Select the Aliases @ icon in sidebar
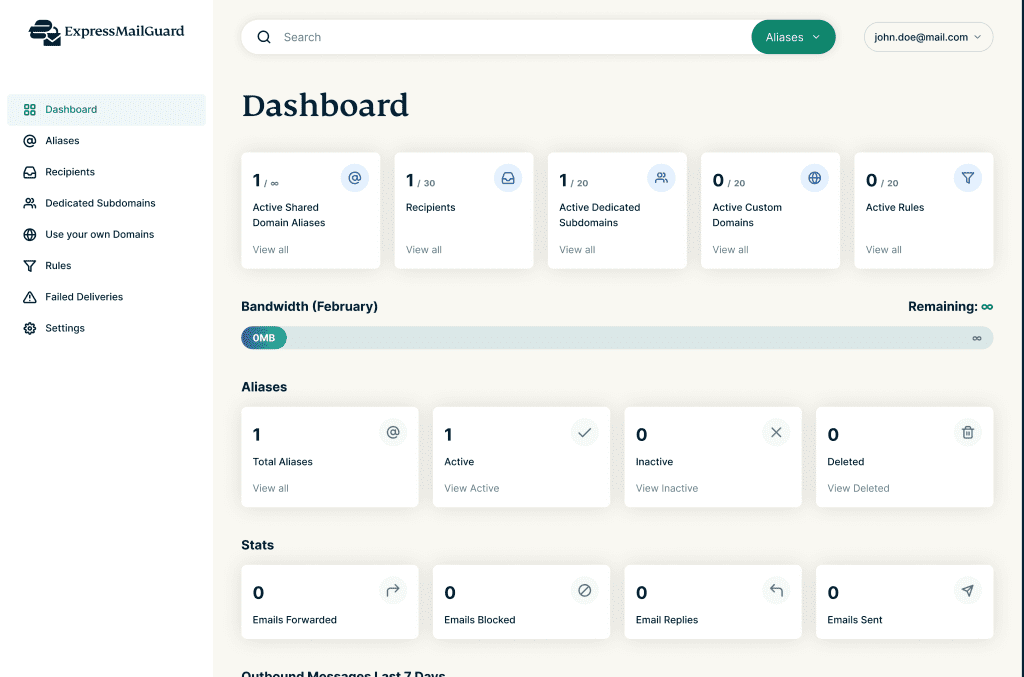Image resolution: width=1024 pixels, height=677 pixels. (30, 140)
